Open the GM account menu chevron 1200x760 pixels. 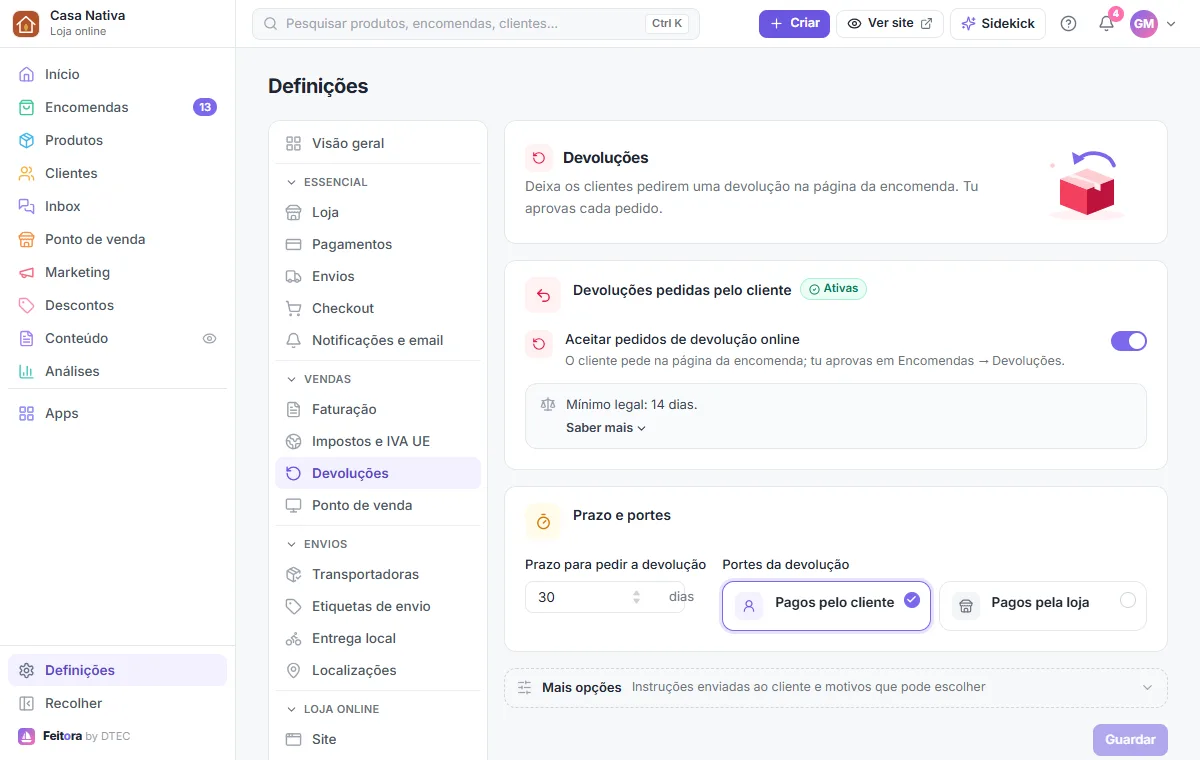coord(1171,24)
